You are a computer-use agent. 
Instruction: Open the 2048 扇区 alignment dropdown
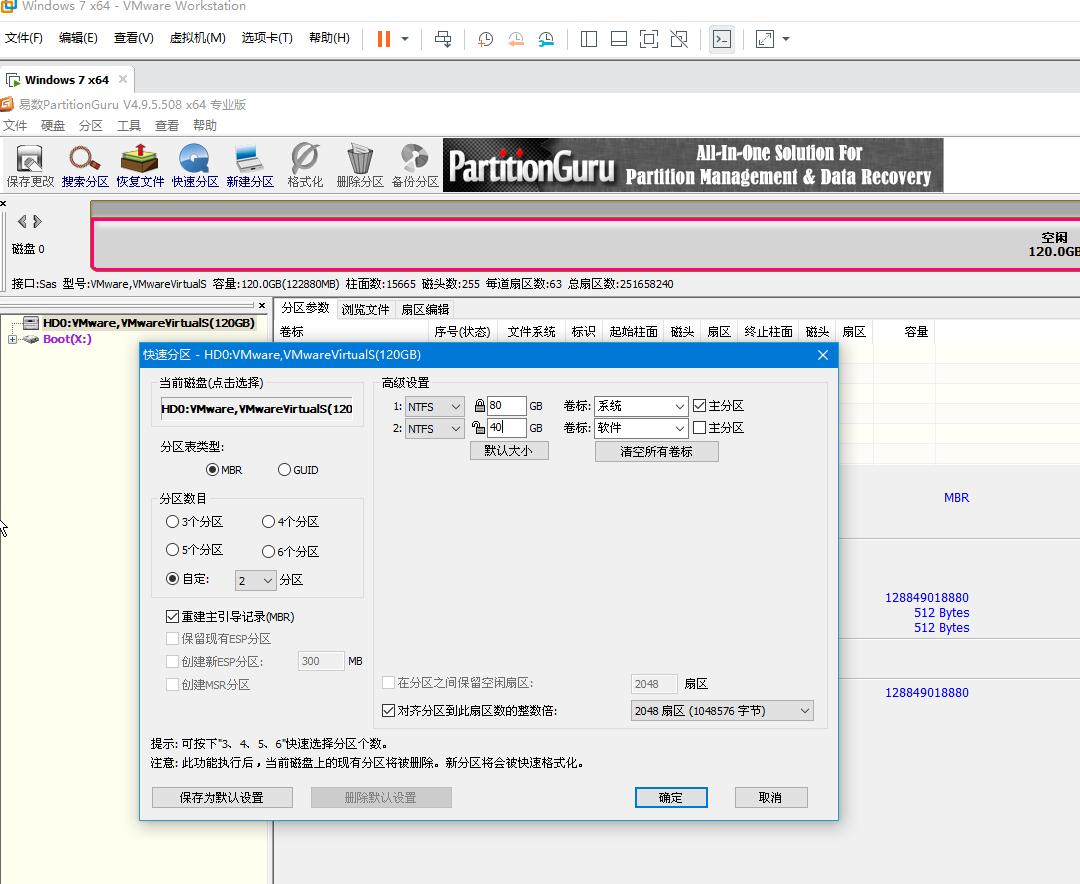(722, 710)
